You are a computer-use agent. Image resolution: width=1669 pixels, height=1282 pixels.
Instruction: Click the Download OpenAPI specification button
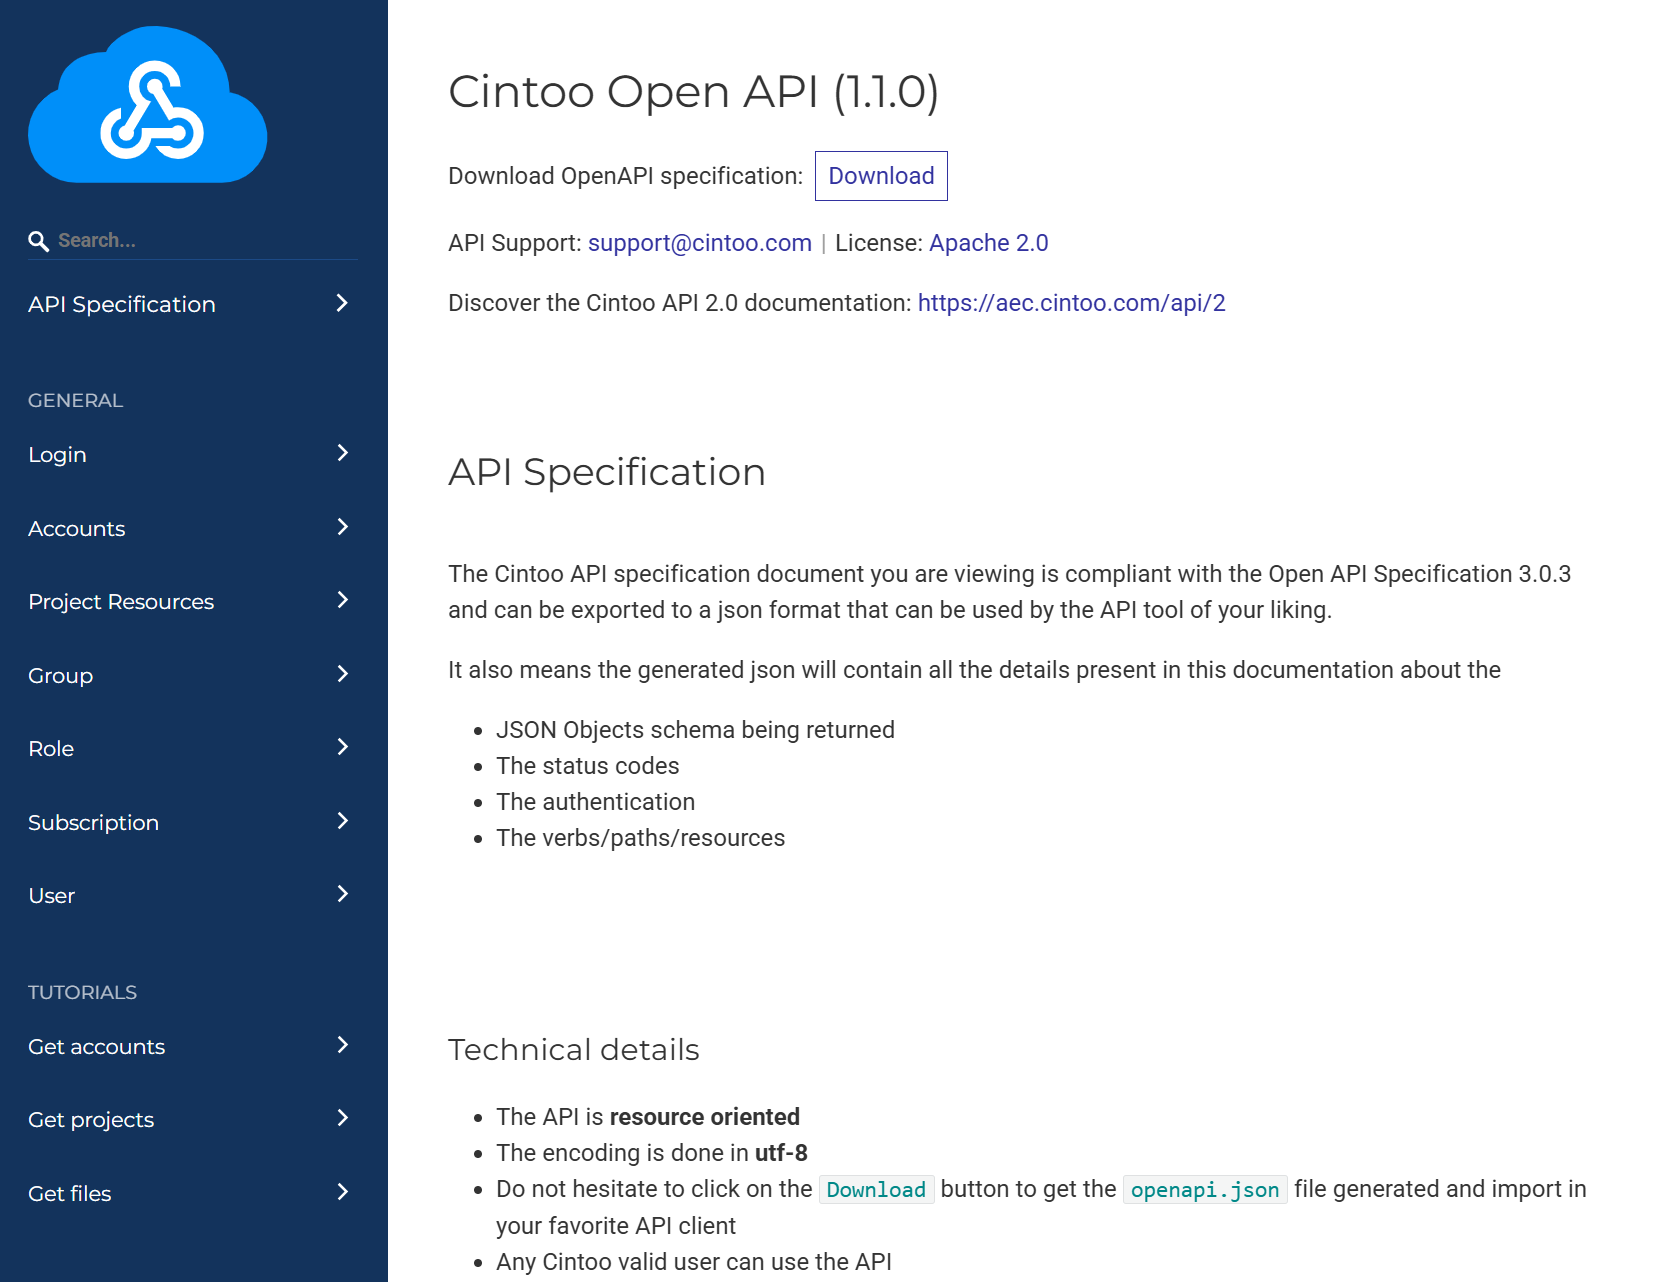[x=881, y=176]
